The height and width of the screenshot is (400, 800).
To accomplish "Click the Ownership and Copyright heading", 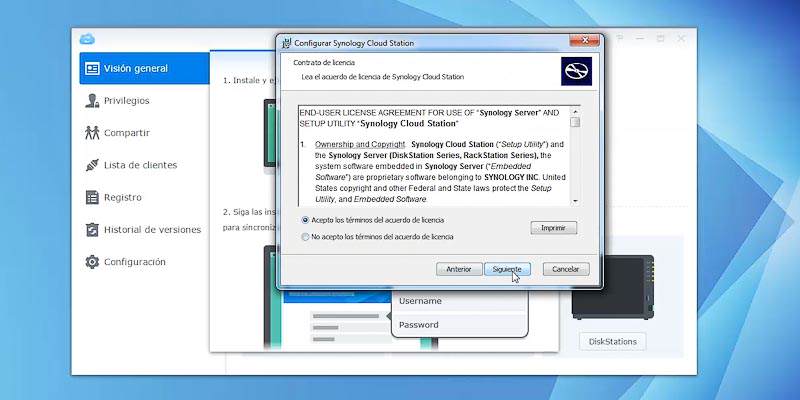I will (360, 144).
